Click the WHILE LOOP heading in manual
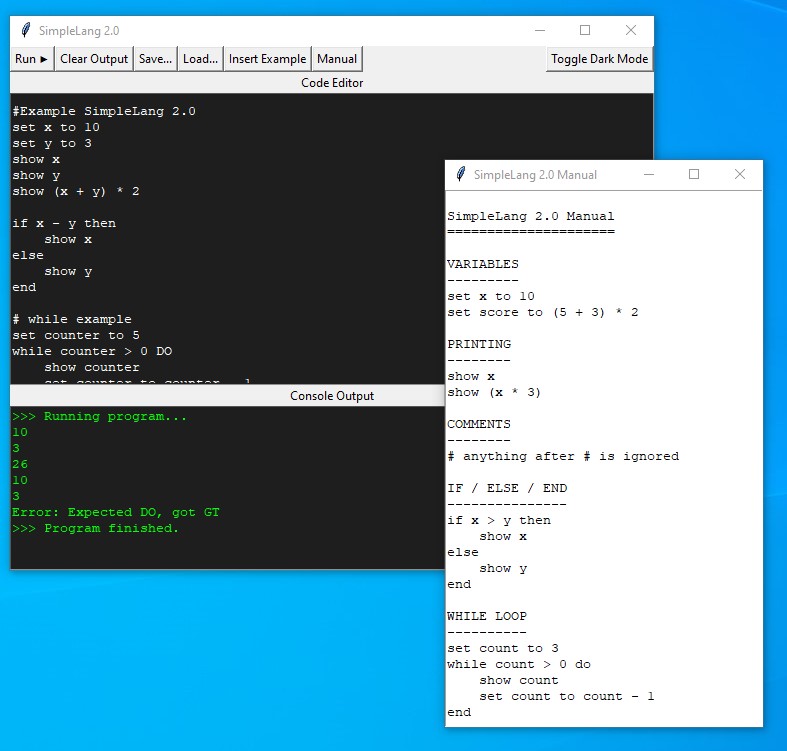 coord(487,616)
